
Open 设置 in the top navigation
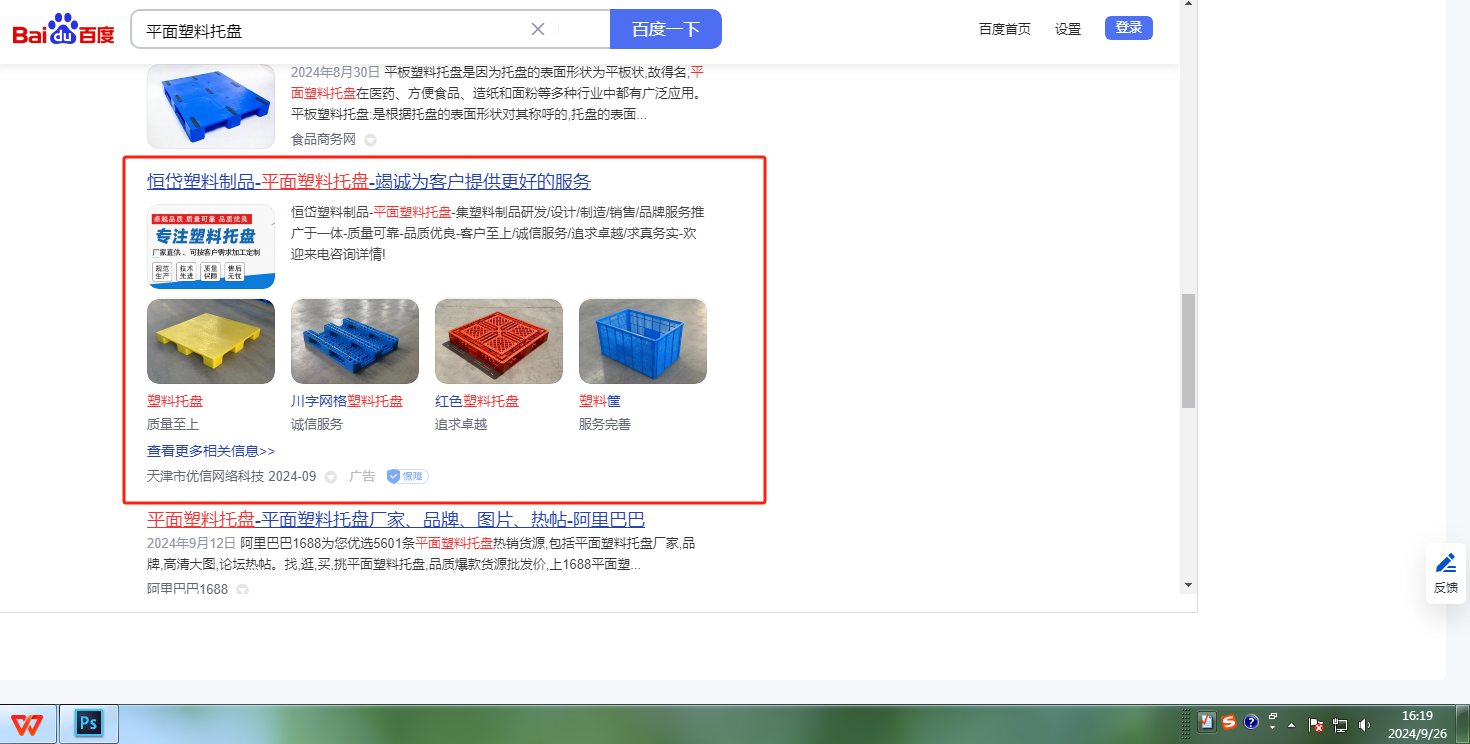coord(1068,29)
